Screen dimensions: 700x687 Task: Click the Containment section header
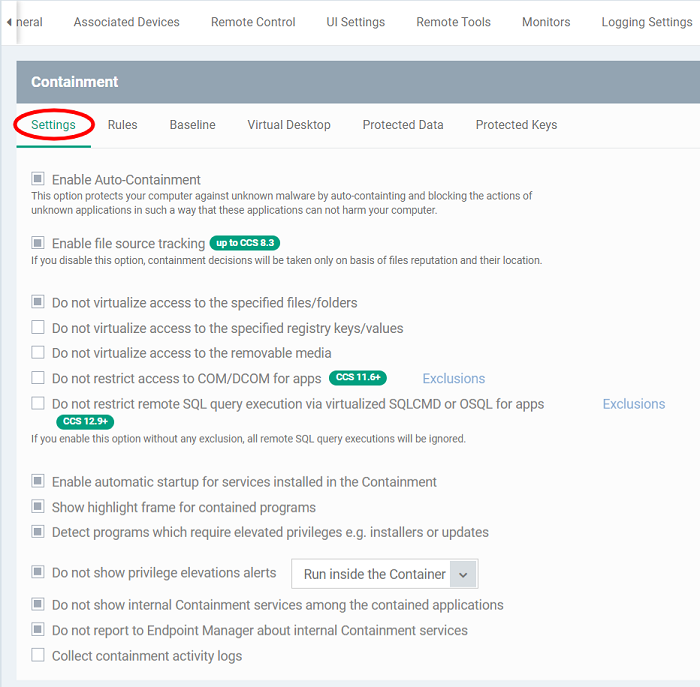coord(358,82)
